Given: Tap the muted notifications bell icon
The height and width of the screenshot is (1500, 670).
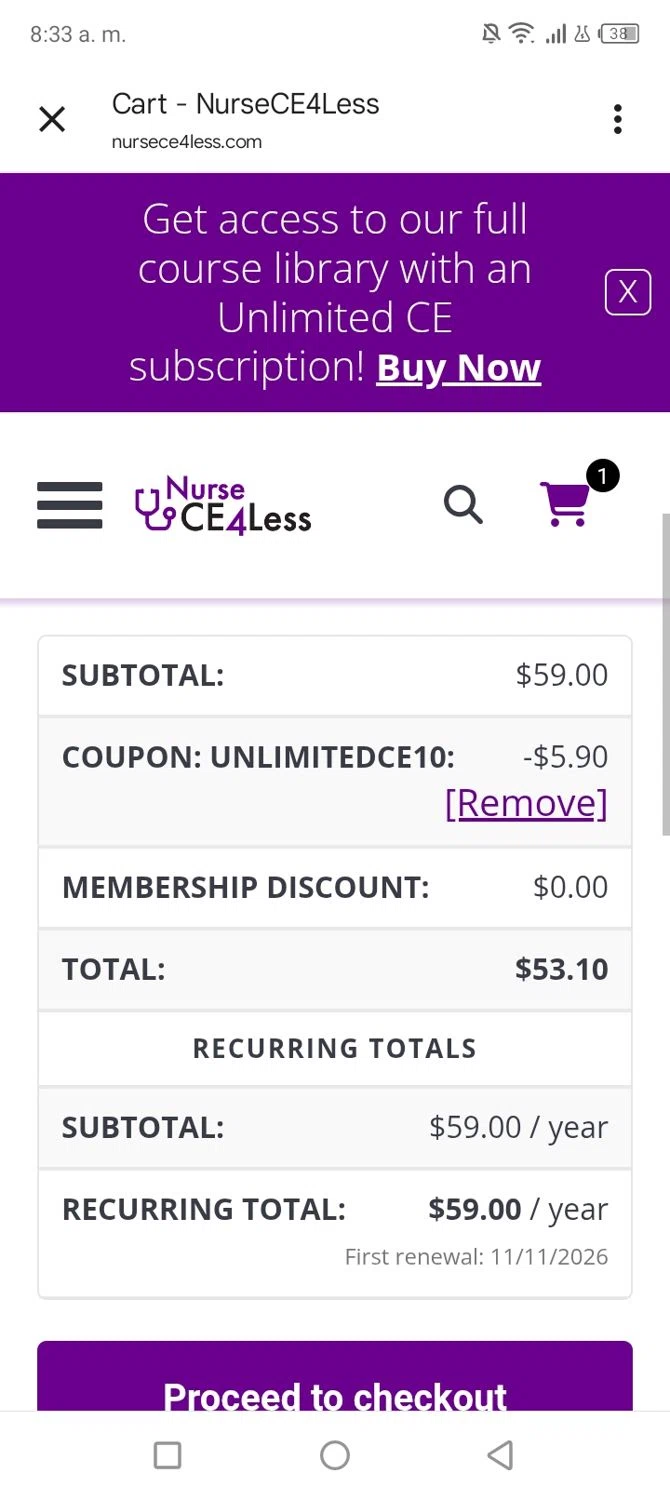Looking at the screenshot, I should [x=490, y=34].
